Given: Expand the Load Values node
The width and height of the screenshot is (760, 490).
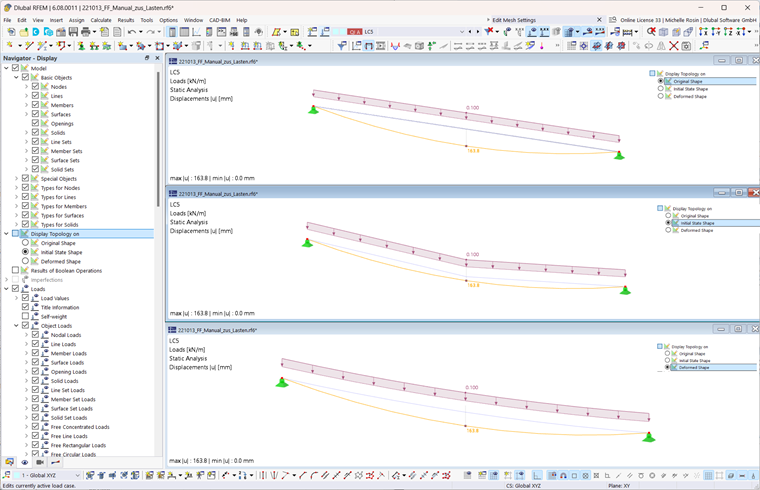Looking at the screenshot, I should tap(16, 298).
